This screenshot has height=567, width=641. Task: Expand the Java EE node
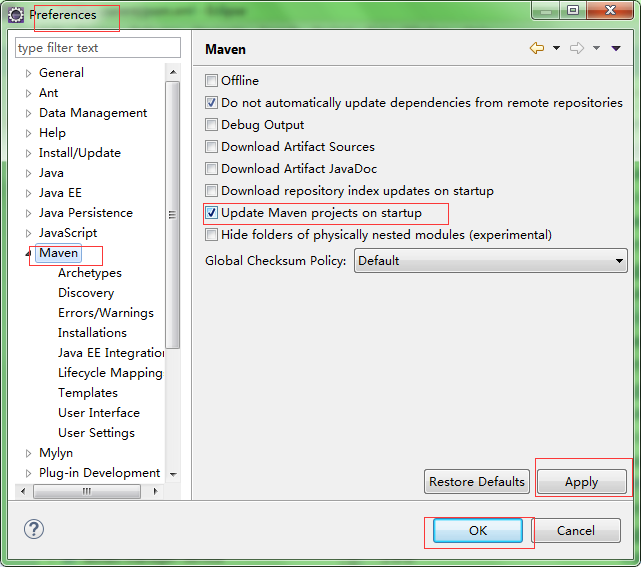pos(28,193)
